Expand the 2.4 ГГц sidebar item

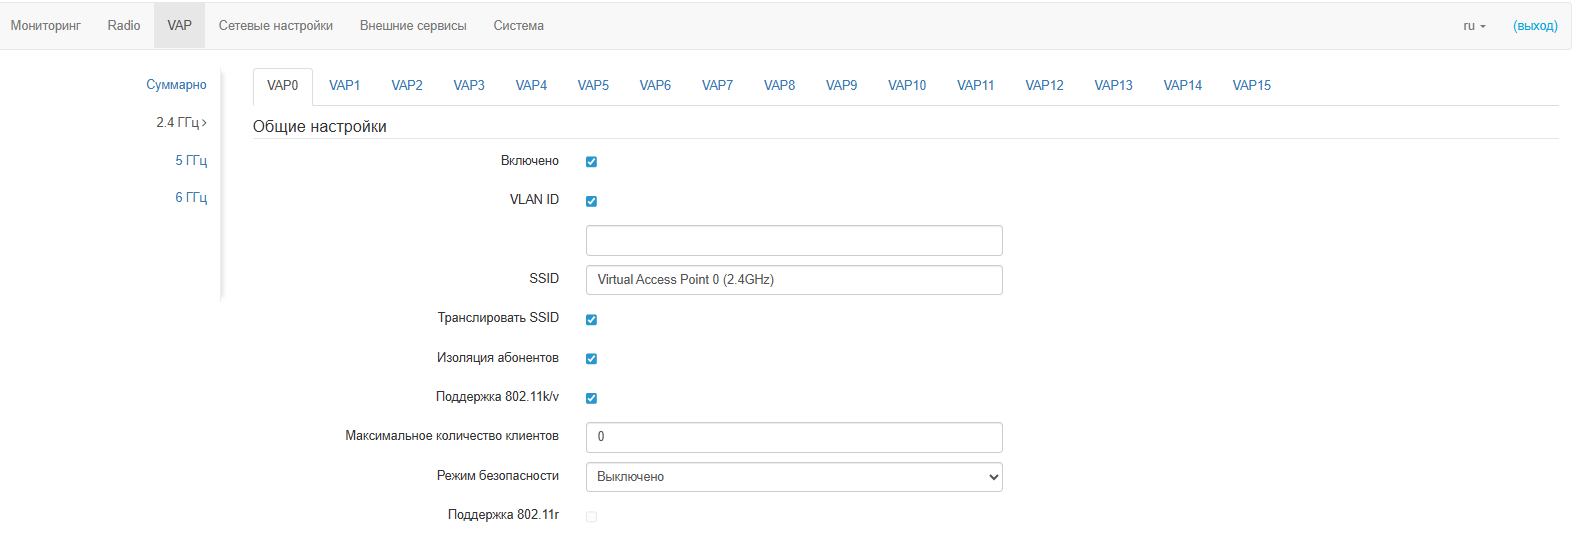pos(181,122)
